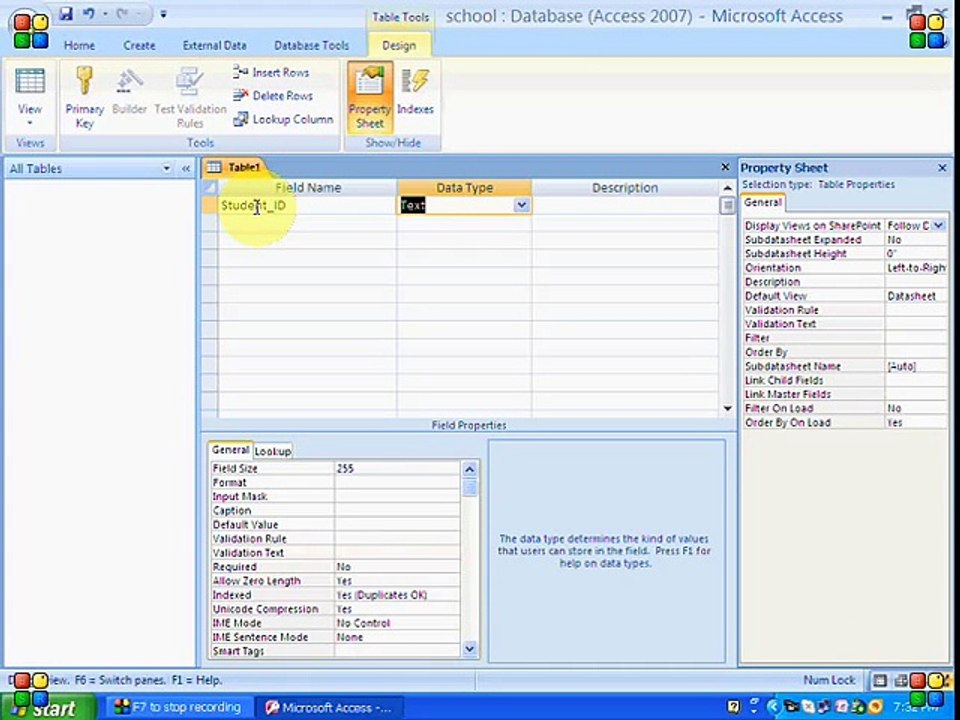The width and height of the screenshot is (960, 720).
Task: Close the Property Sheet pane
Action: coord(942,167)
